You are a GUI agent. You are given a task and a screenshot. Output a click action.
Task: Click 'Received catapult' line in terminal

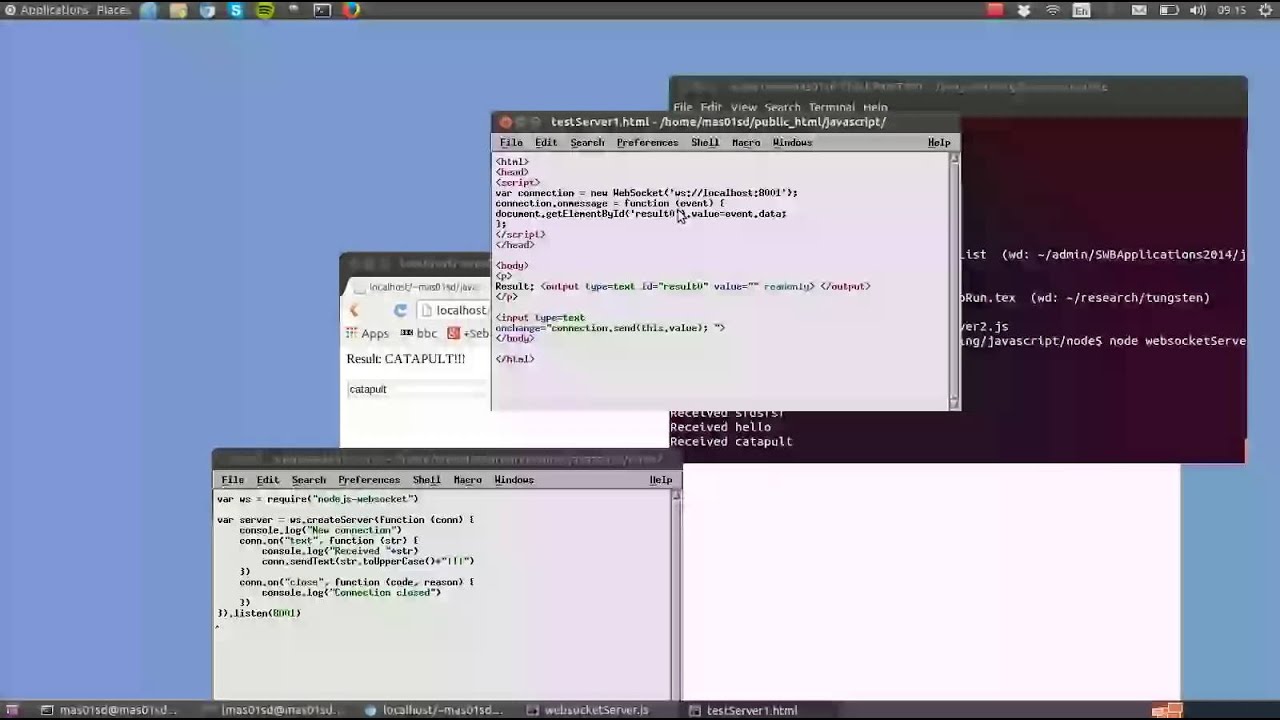click(731, 441)
